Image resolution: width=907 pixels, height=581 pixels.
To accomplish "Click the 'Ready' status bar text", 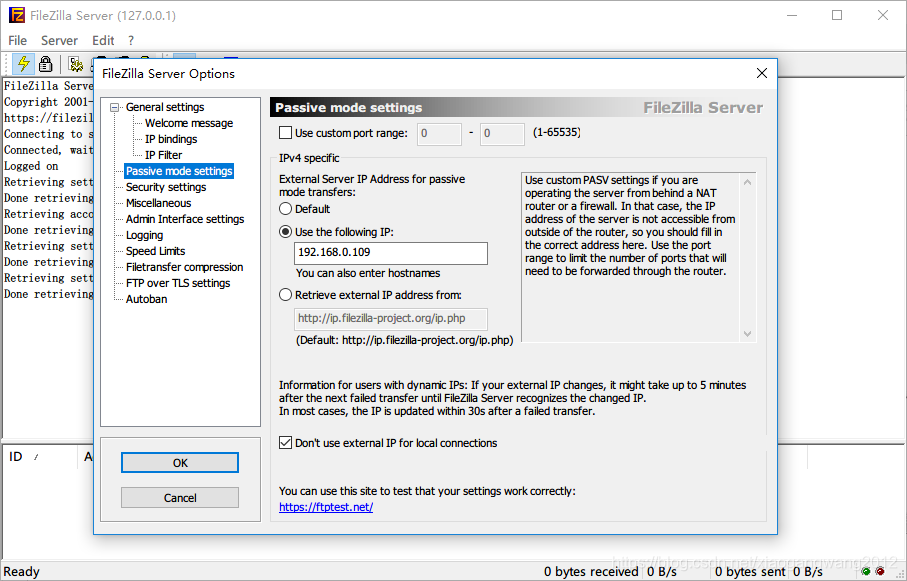I will coord(22,572).
